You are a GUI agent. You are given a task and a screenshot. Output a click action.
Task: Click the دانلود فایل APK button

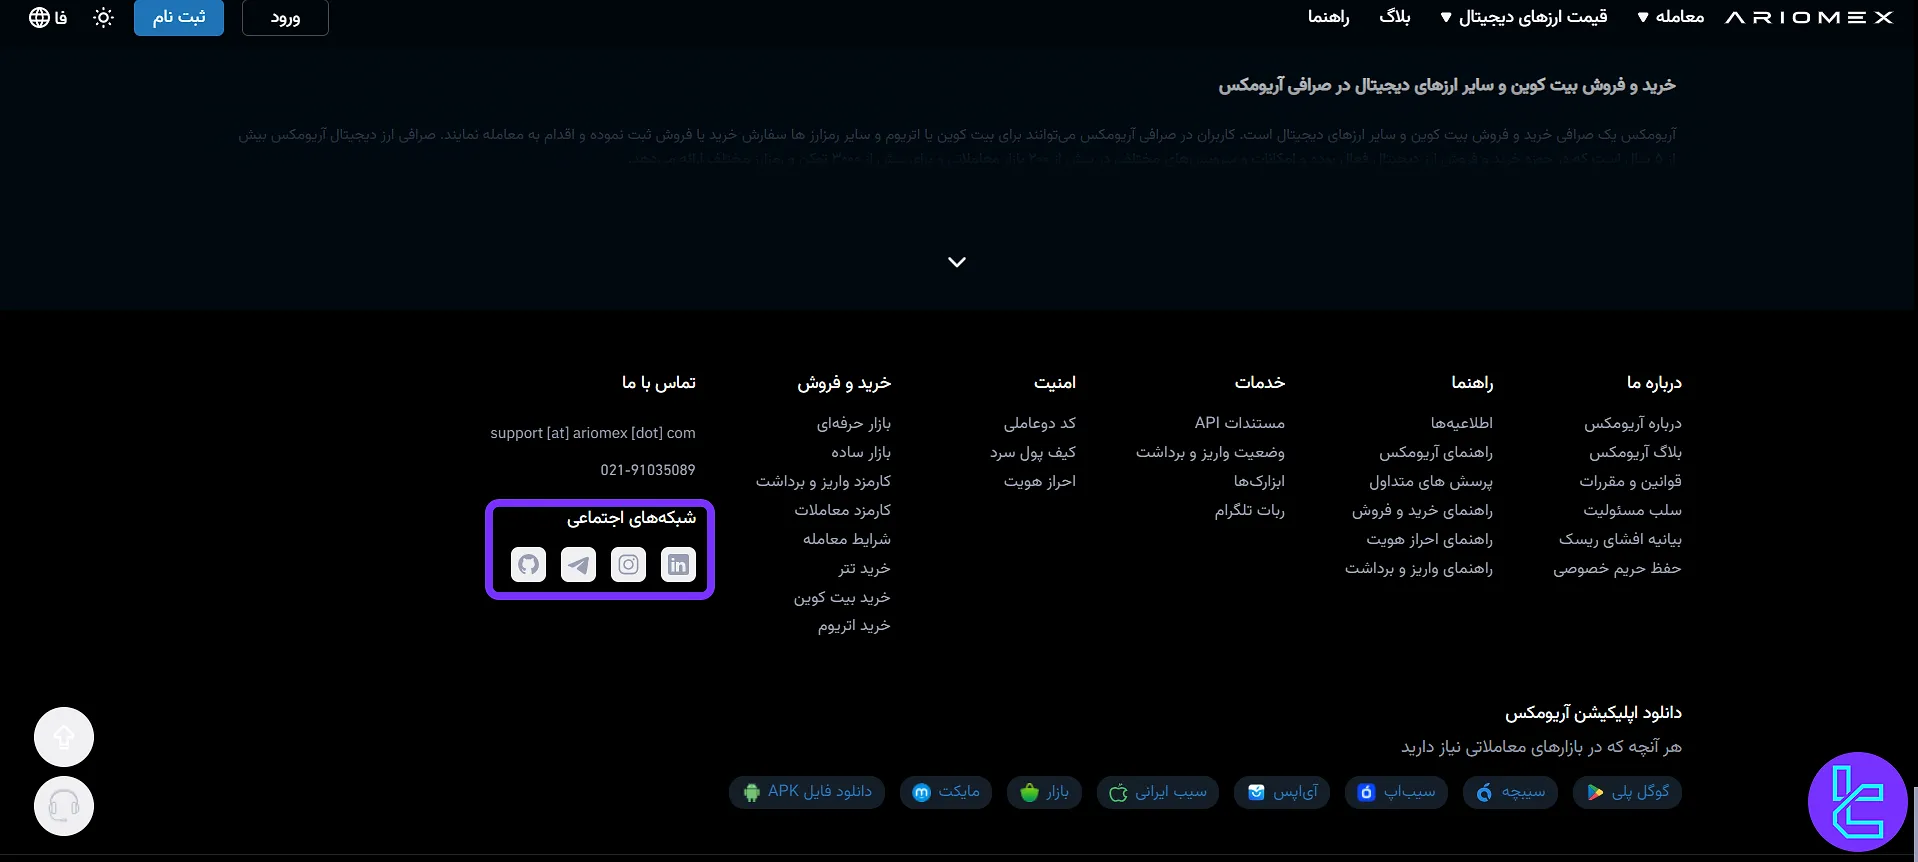(x=807, y=792)
